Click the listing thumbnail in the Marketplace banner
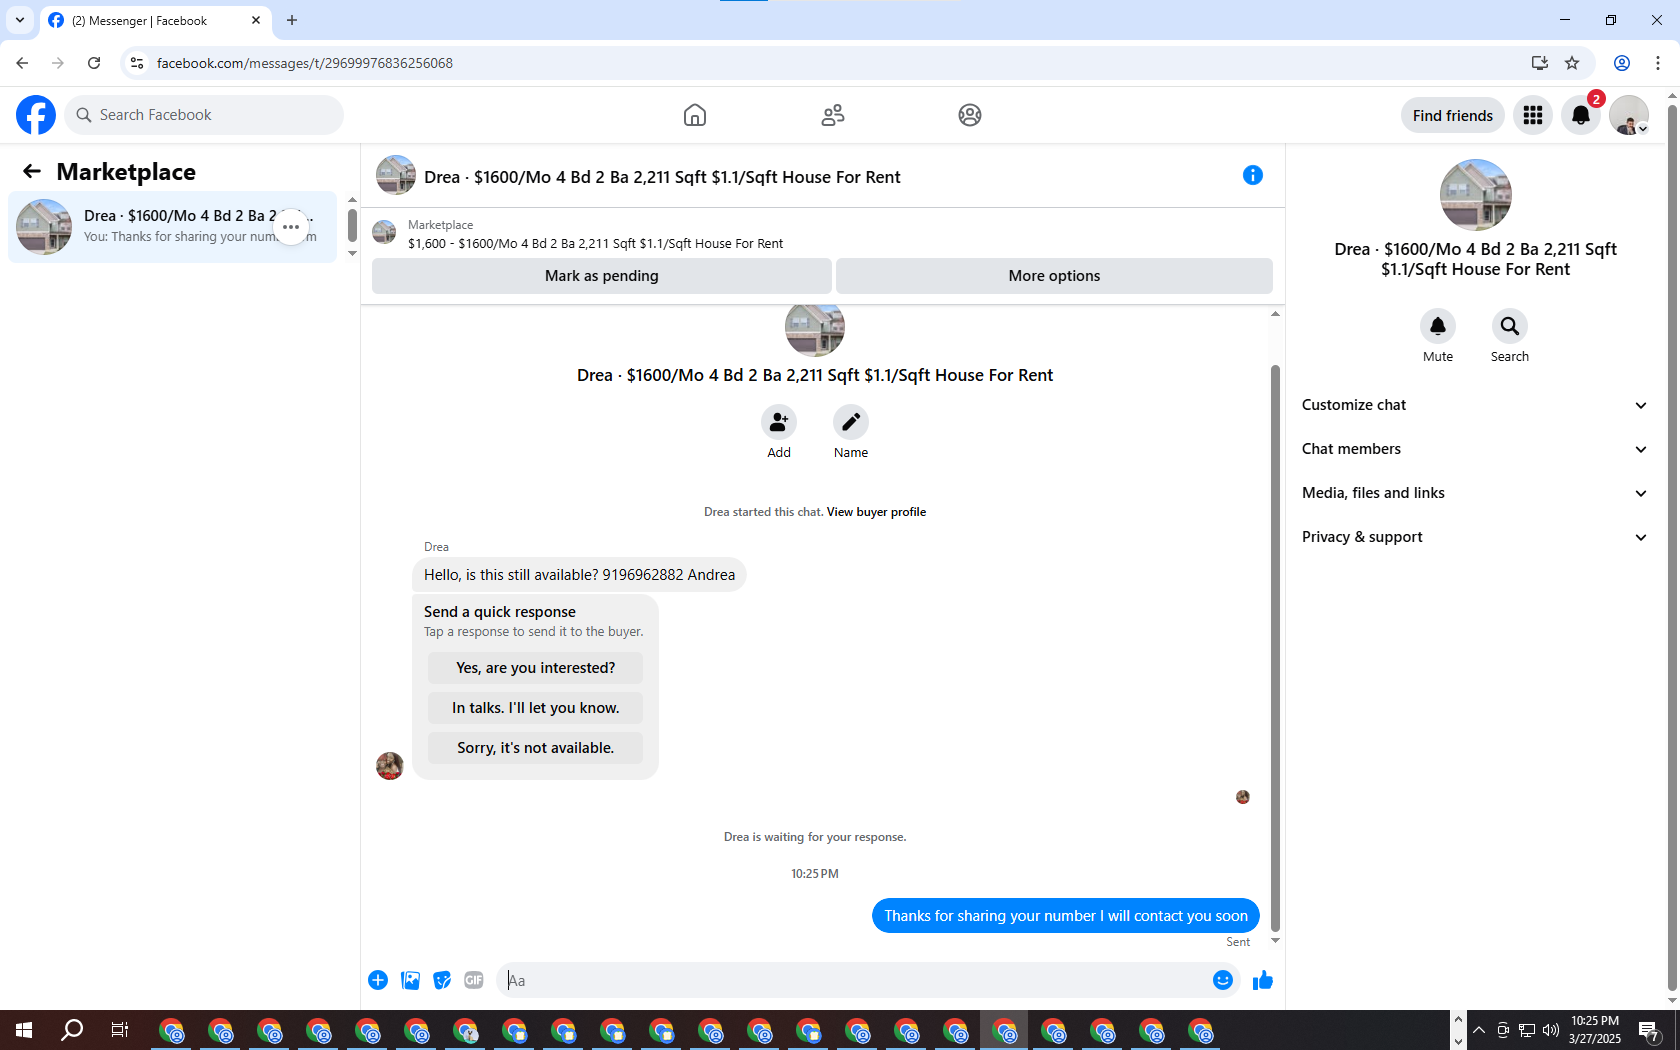 point(384,233)
